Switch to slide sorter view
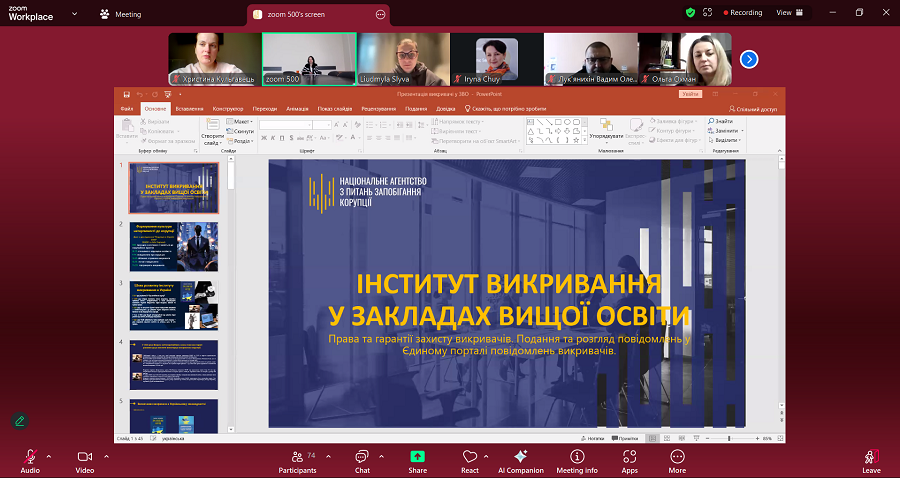The image size is (900, 478). [666, 438]
